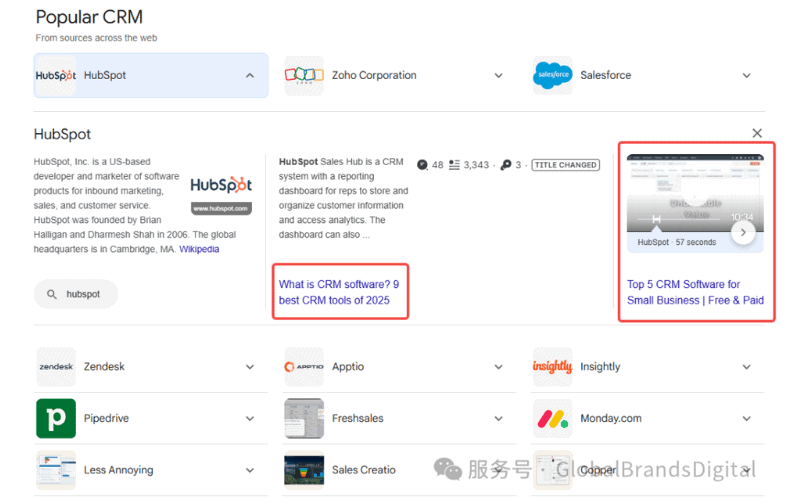
Task: Click the Freshsales thumbnail image
Action: tap(304, 418)
